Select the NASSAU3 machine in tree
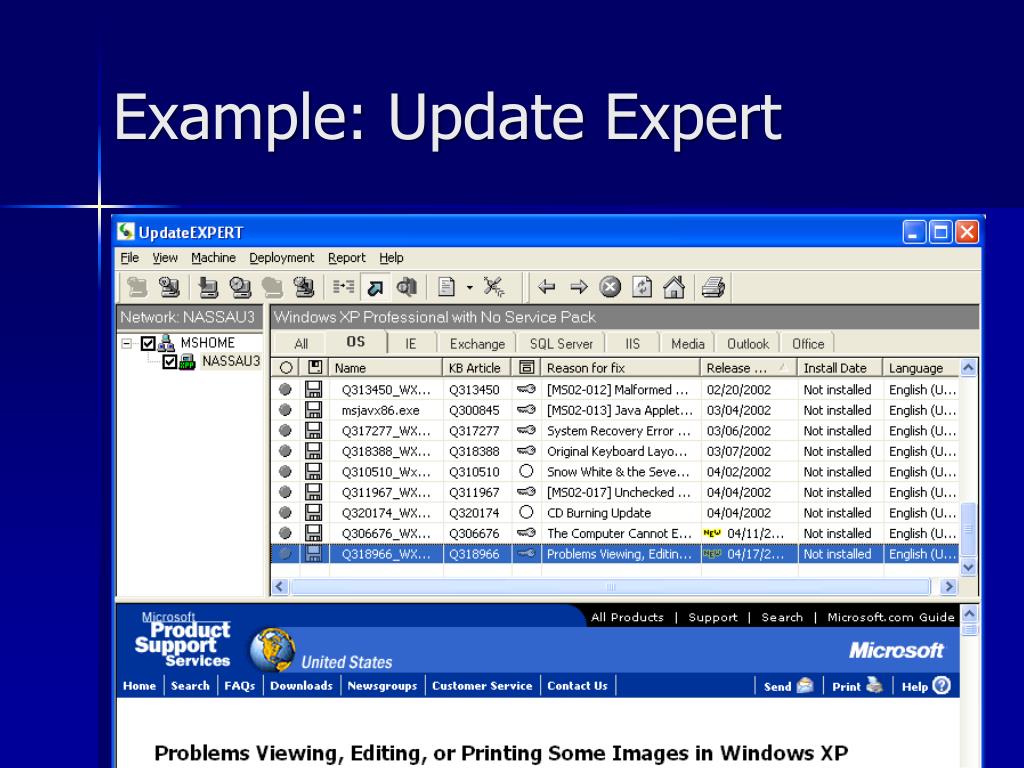The height and width of the screenshot is (768, 1024). 231,361
